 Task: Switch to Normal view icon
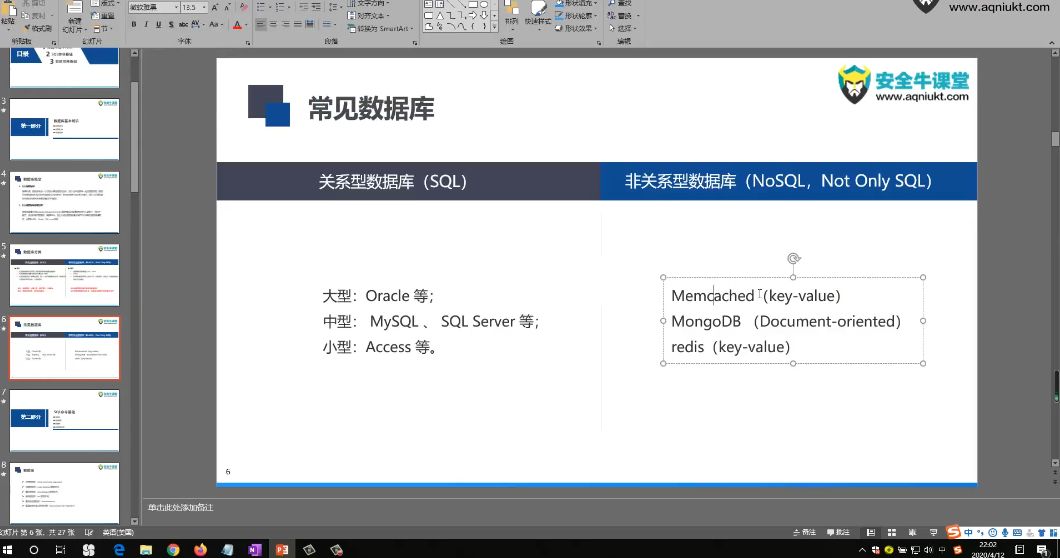[871, 532]
